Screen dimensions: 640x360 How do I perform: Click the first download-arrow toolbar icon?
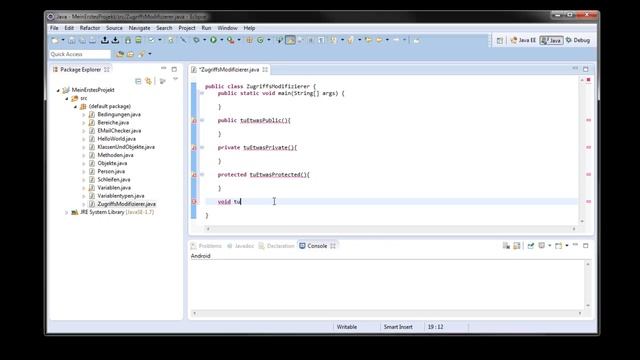[105, 40]
